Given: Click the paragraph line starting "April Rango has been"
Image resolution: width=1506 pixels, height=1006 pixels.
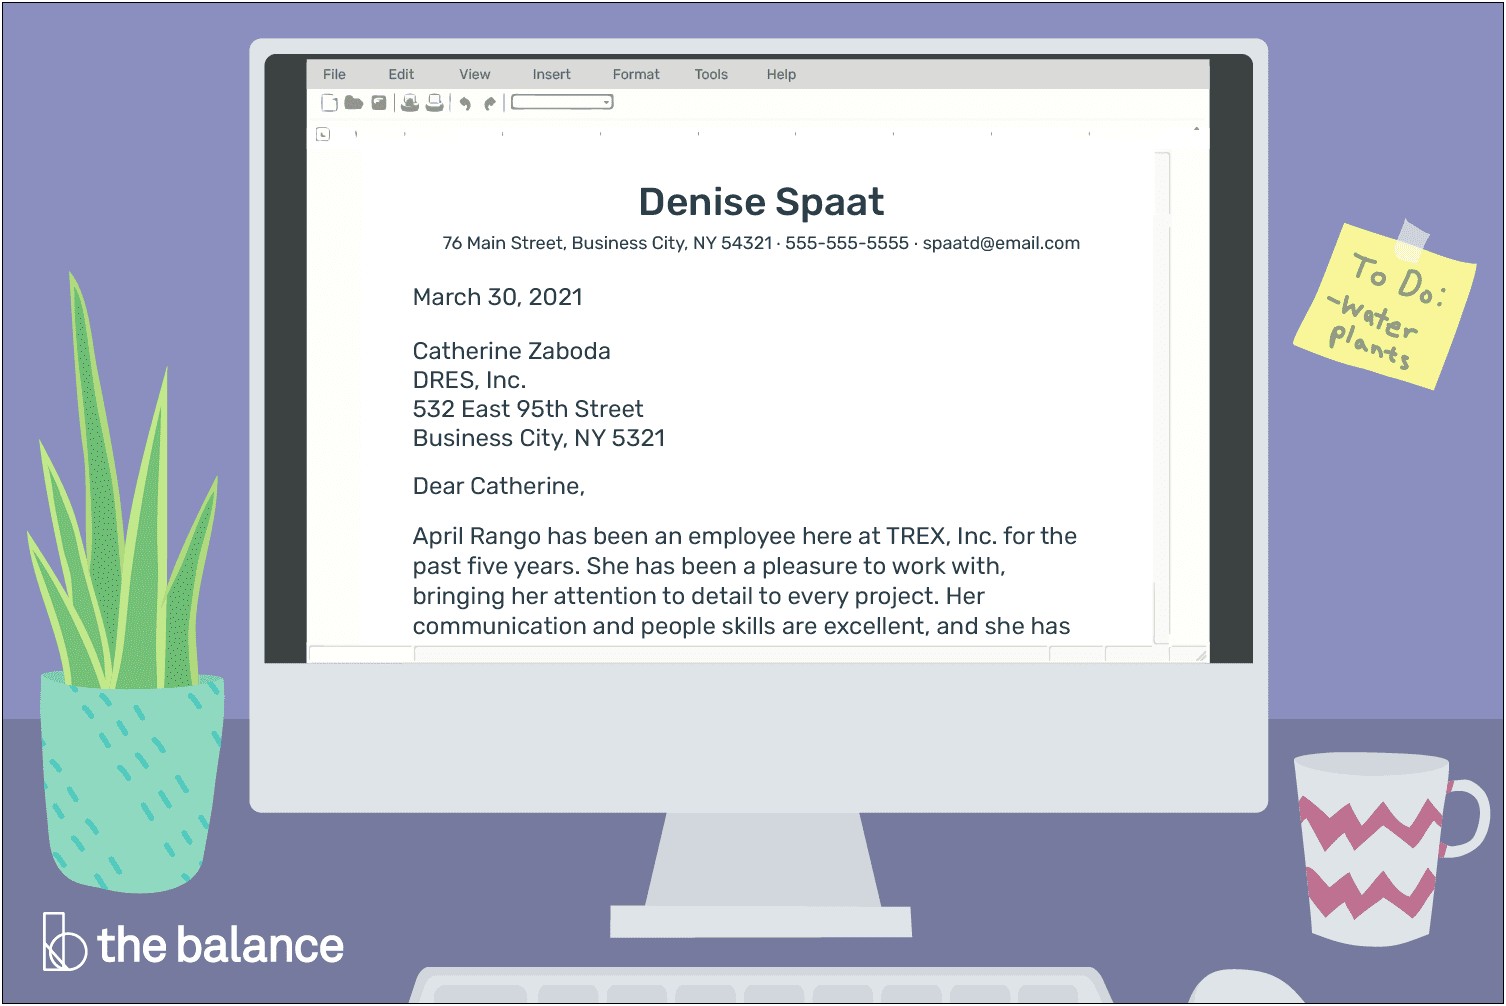Looking at the screenshot, I should click(745, 536).
